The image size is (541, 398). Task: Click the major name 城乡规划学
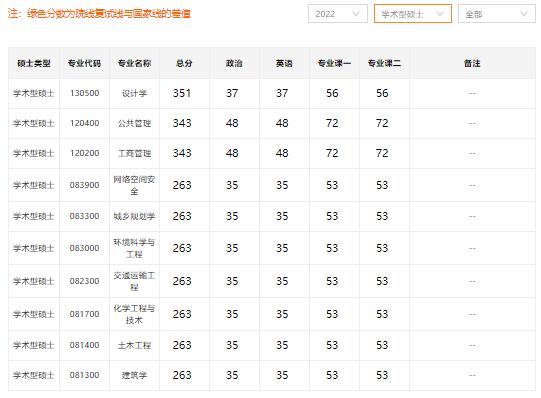135,217
